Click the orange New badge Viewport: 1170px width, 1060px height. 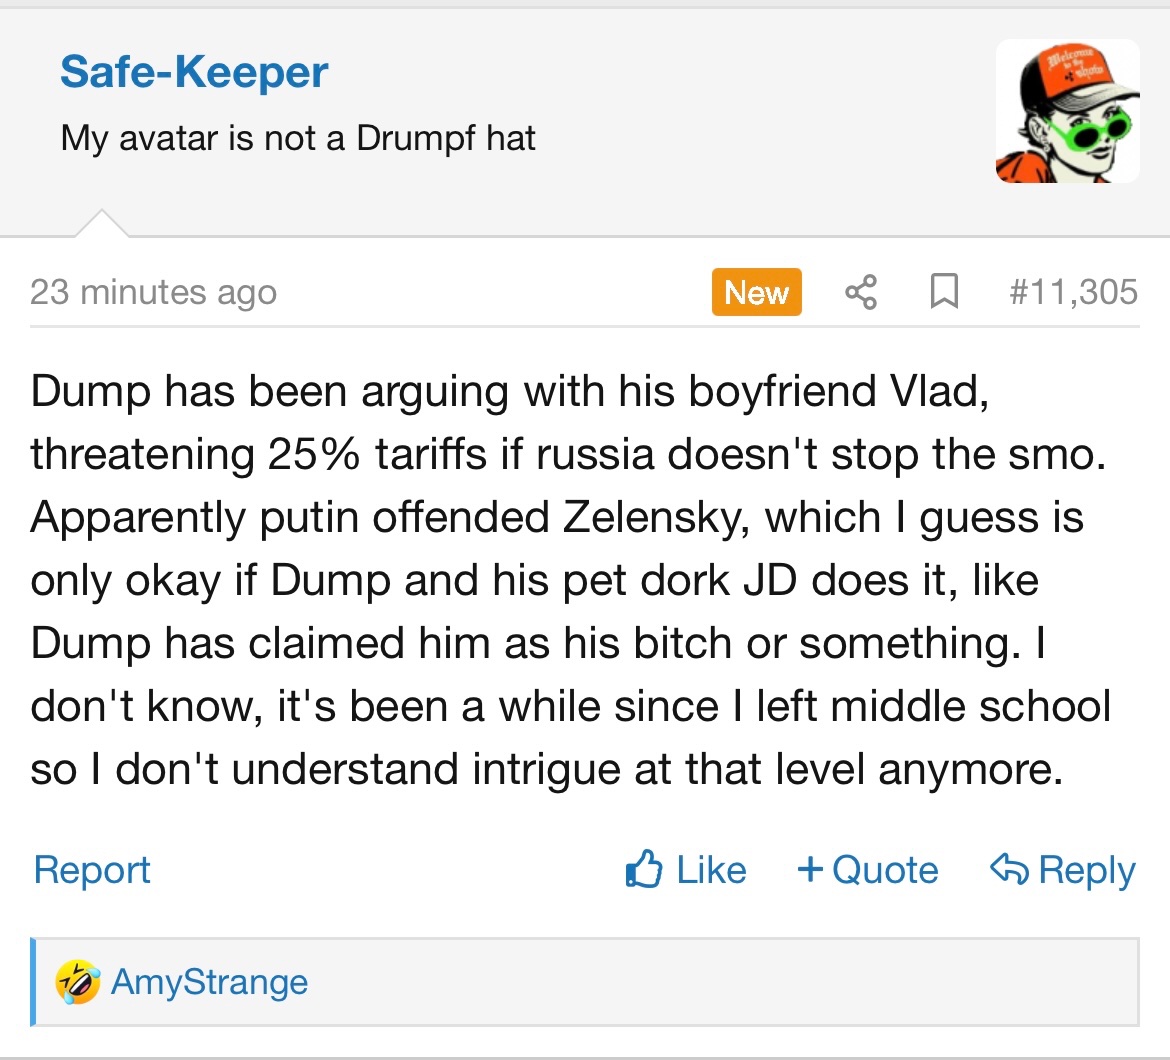coord(756,292)
